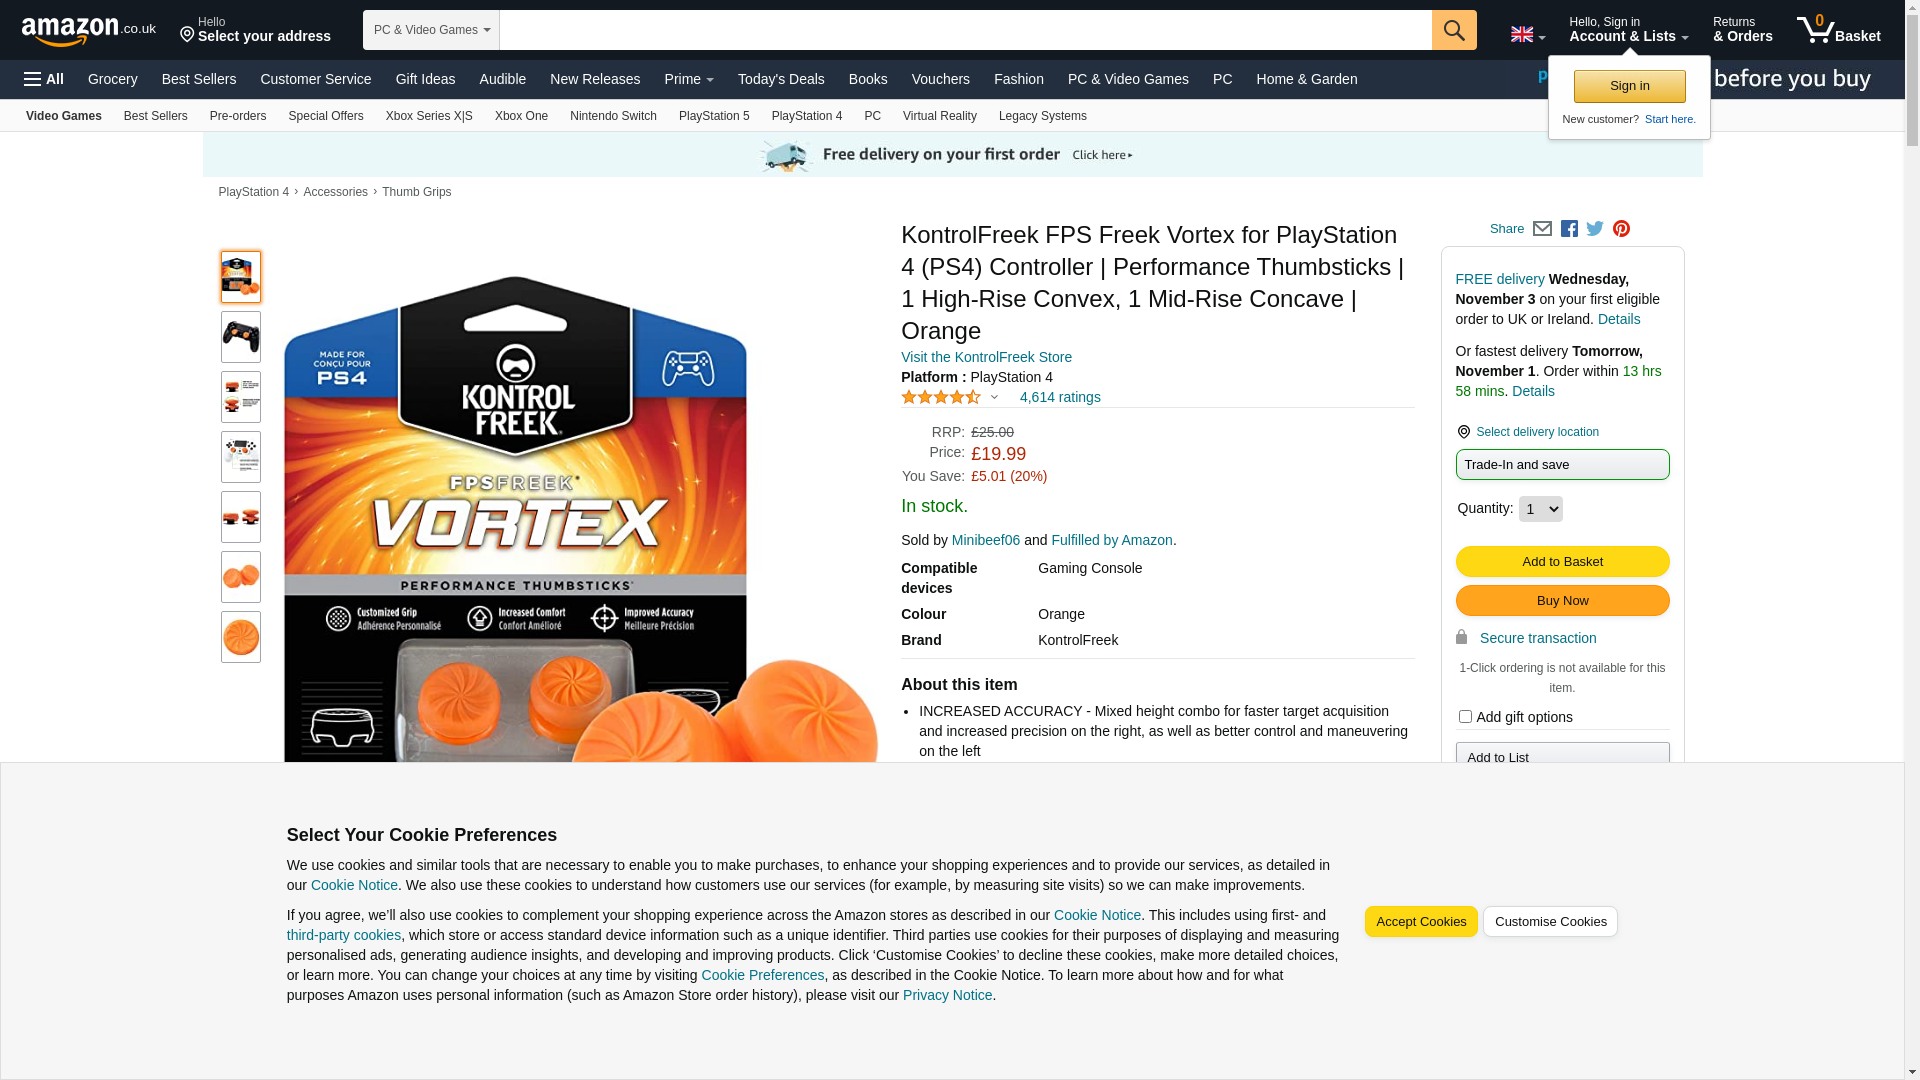The height and width of the screenshot is (1080, 1920).
Task: Accept Cookies in the cookie banner
Action: click(x=1421, y=922)
